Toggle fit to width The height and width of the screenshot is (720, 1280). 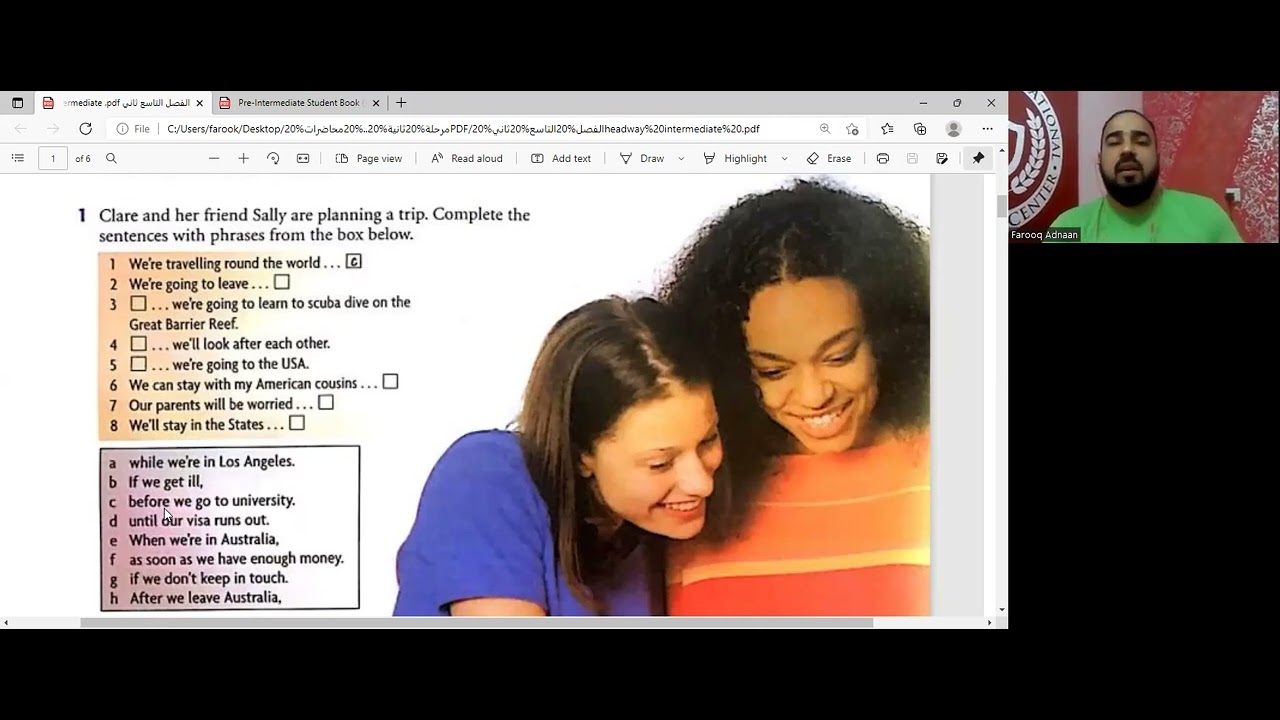[303, 158]
